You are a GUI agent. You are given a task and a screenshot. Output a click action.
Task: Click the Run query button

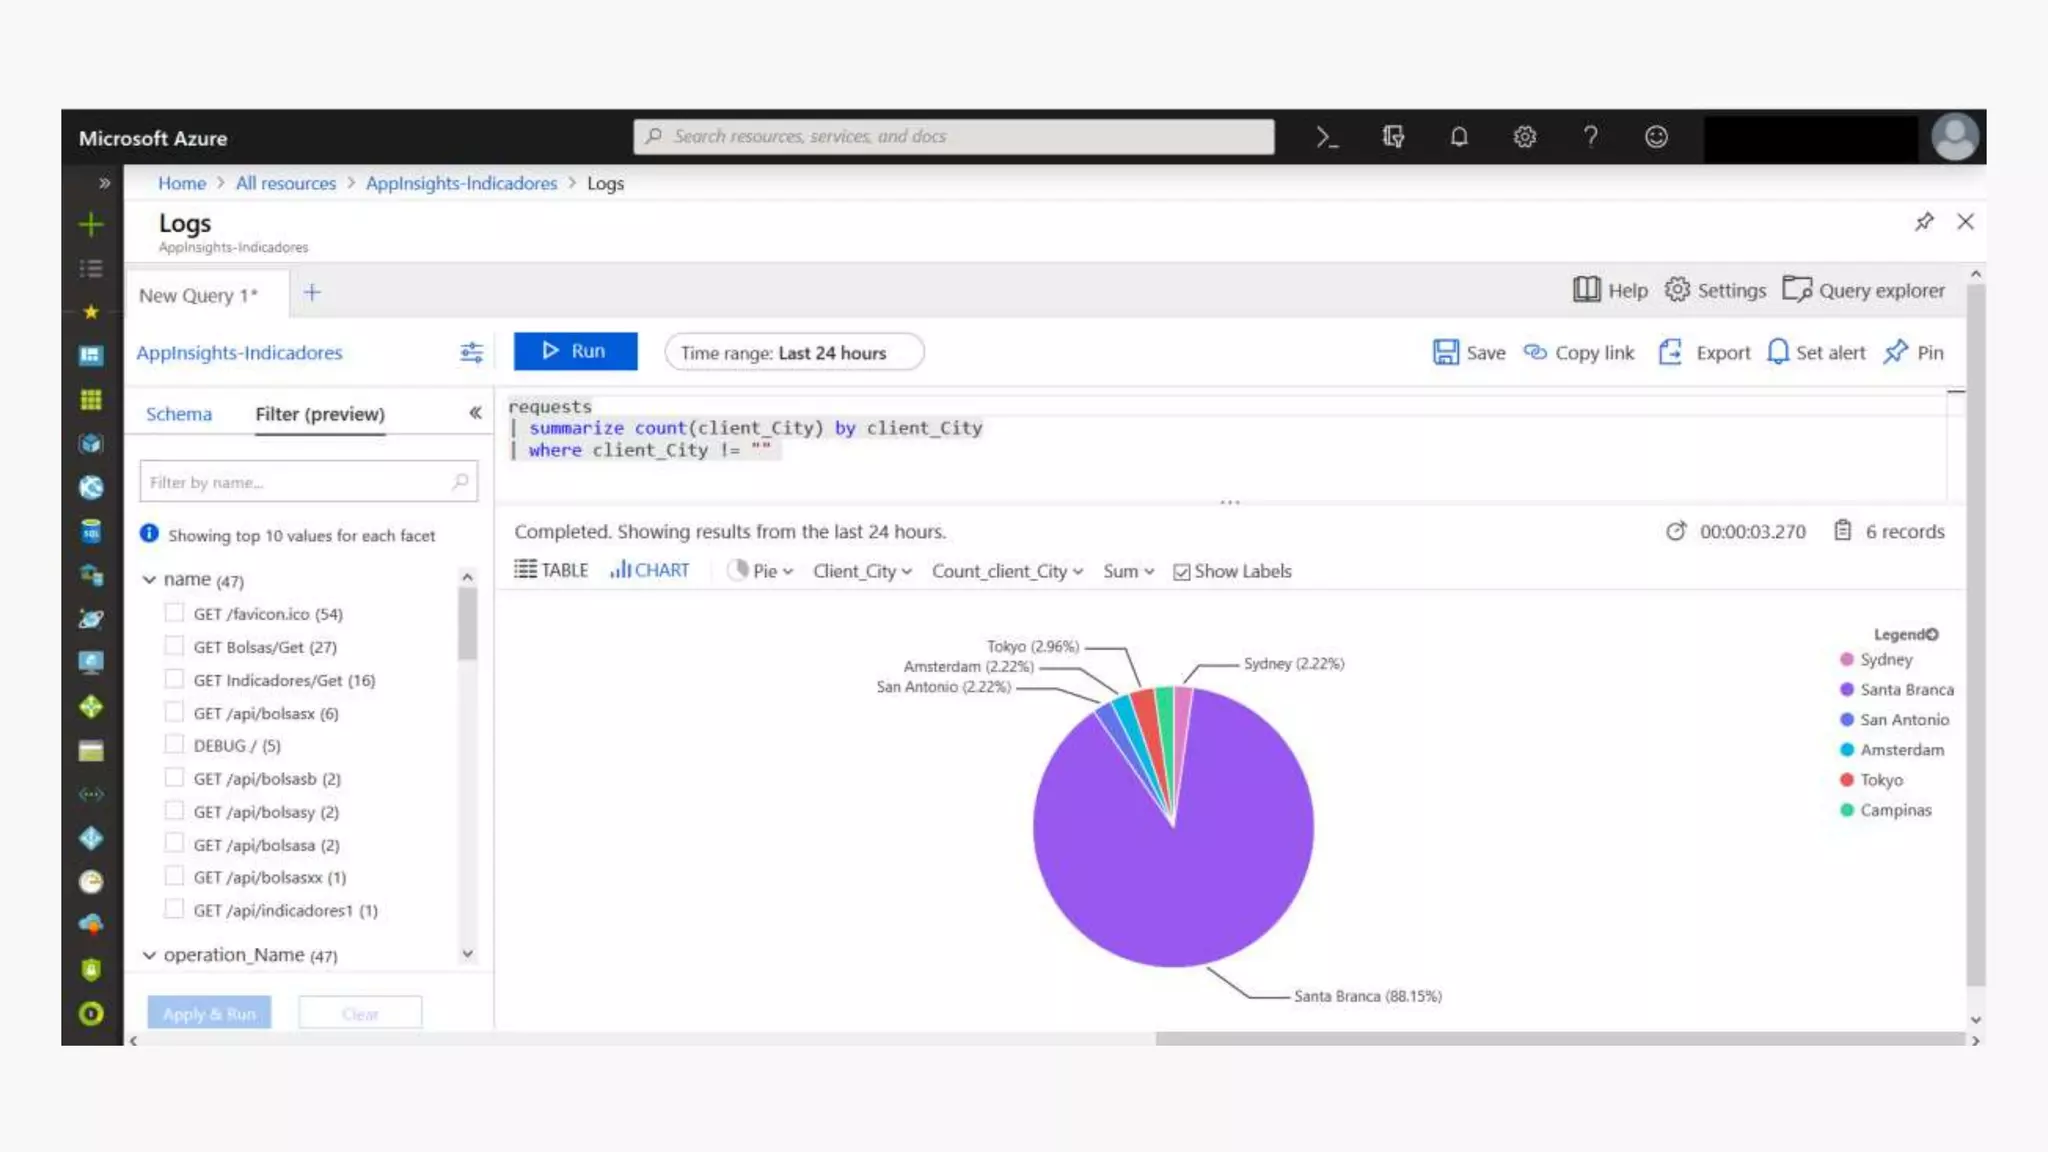(575, 351)
